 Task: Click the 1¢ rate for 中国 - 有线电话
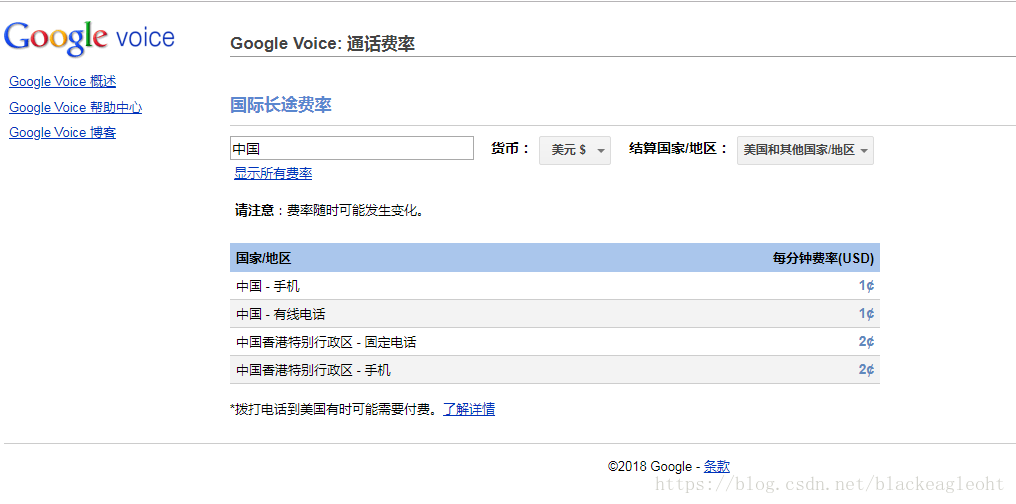point(866,314)
